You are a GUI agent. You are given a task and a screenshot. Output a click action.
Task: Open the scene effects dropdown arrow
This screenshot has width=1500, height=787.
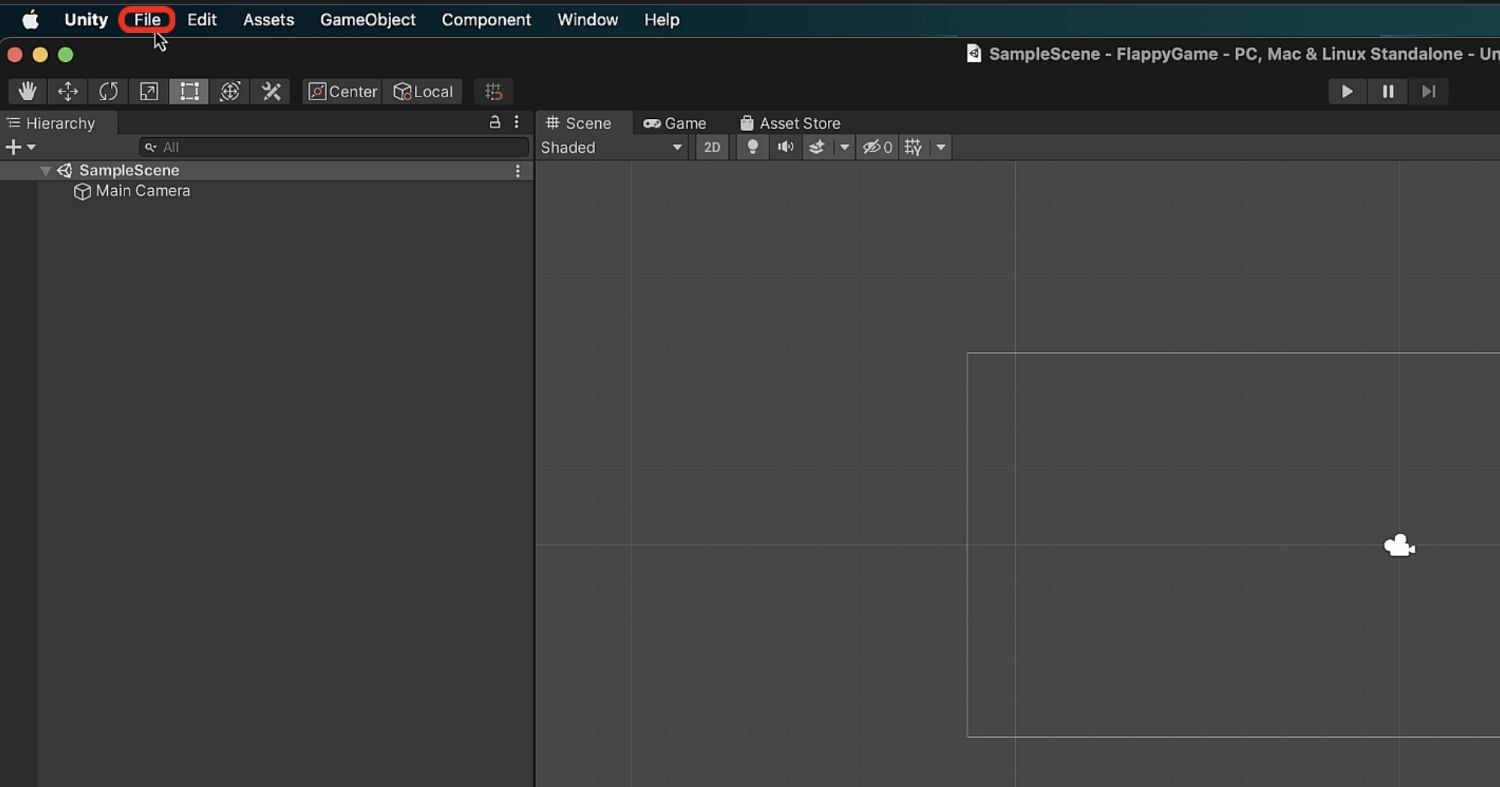pos(845,147)
